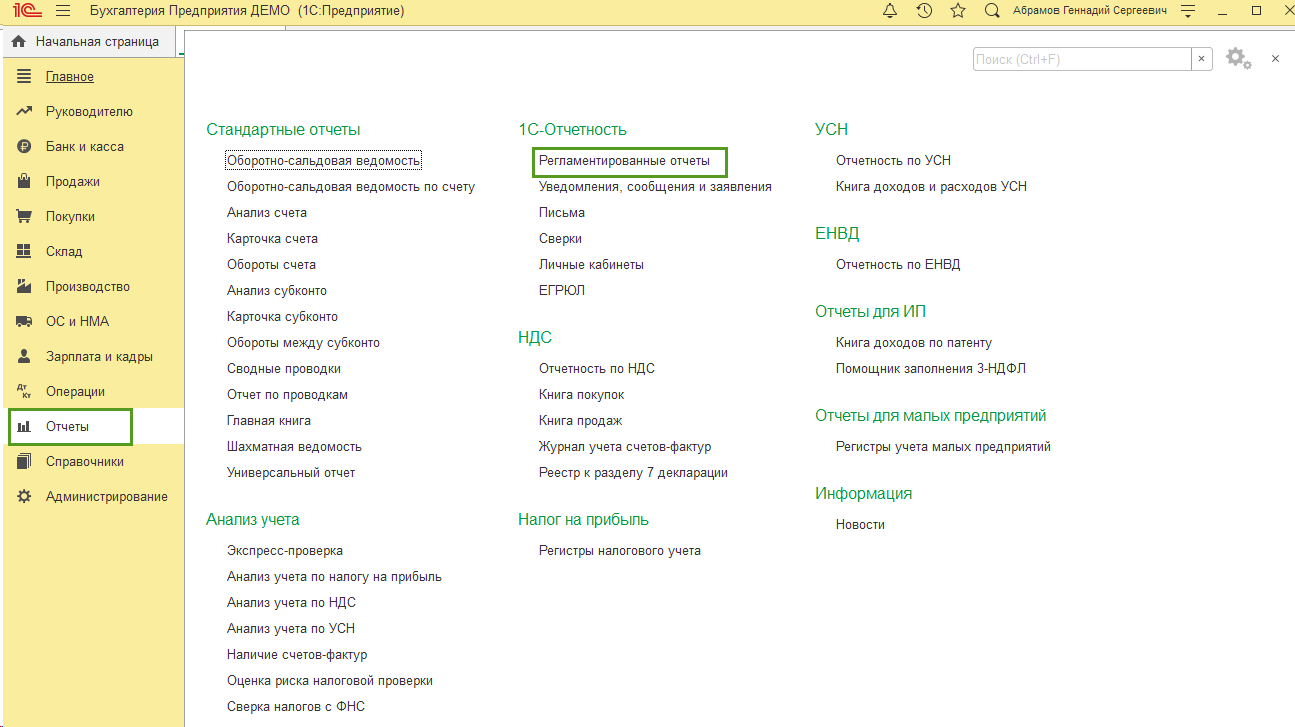Open the Экспресс-проверка link
The image size is (1295, 727).
(x=285, y=550)
